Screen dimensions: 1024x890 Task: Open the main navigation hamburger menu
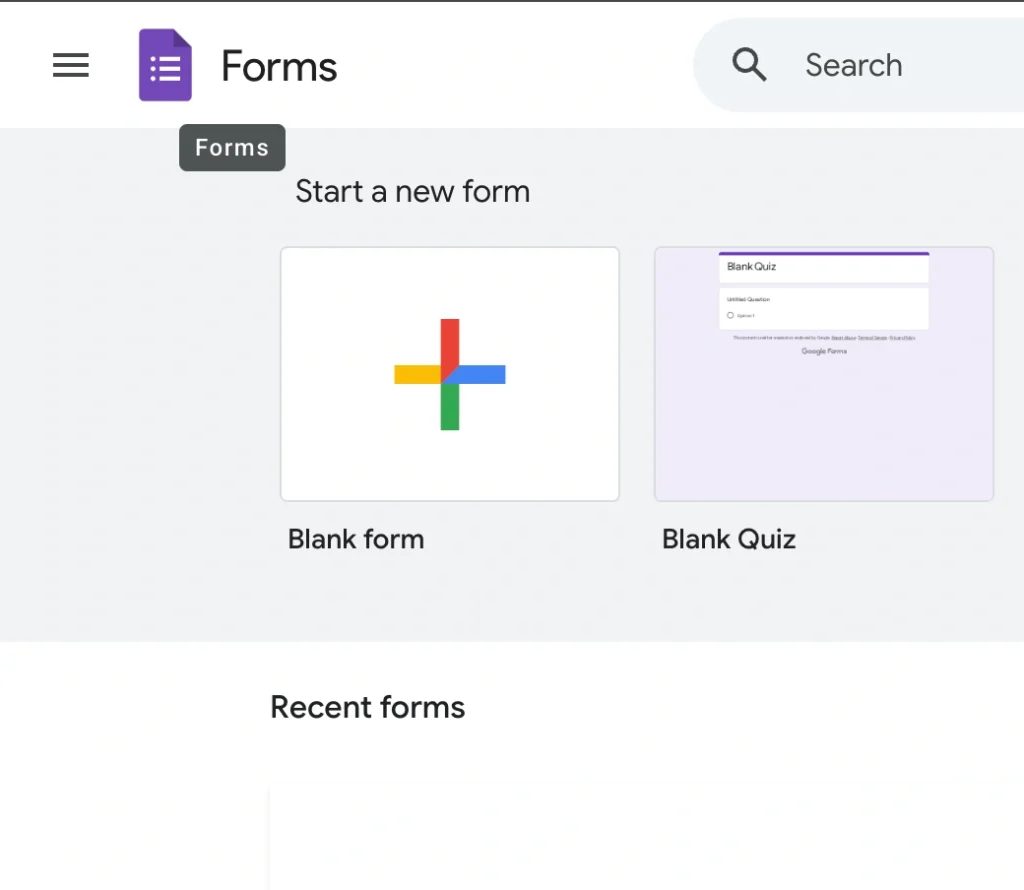point(70,65)
